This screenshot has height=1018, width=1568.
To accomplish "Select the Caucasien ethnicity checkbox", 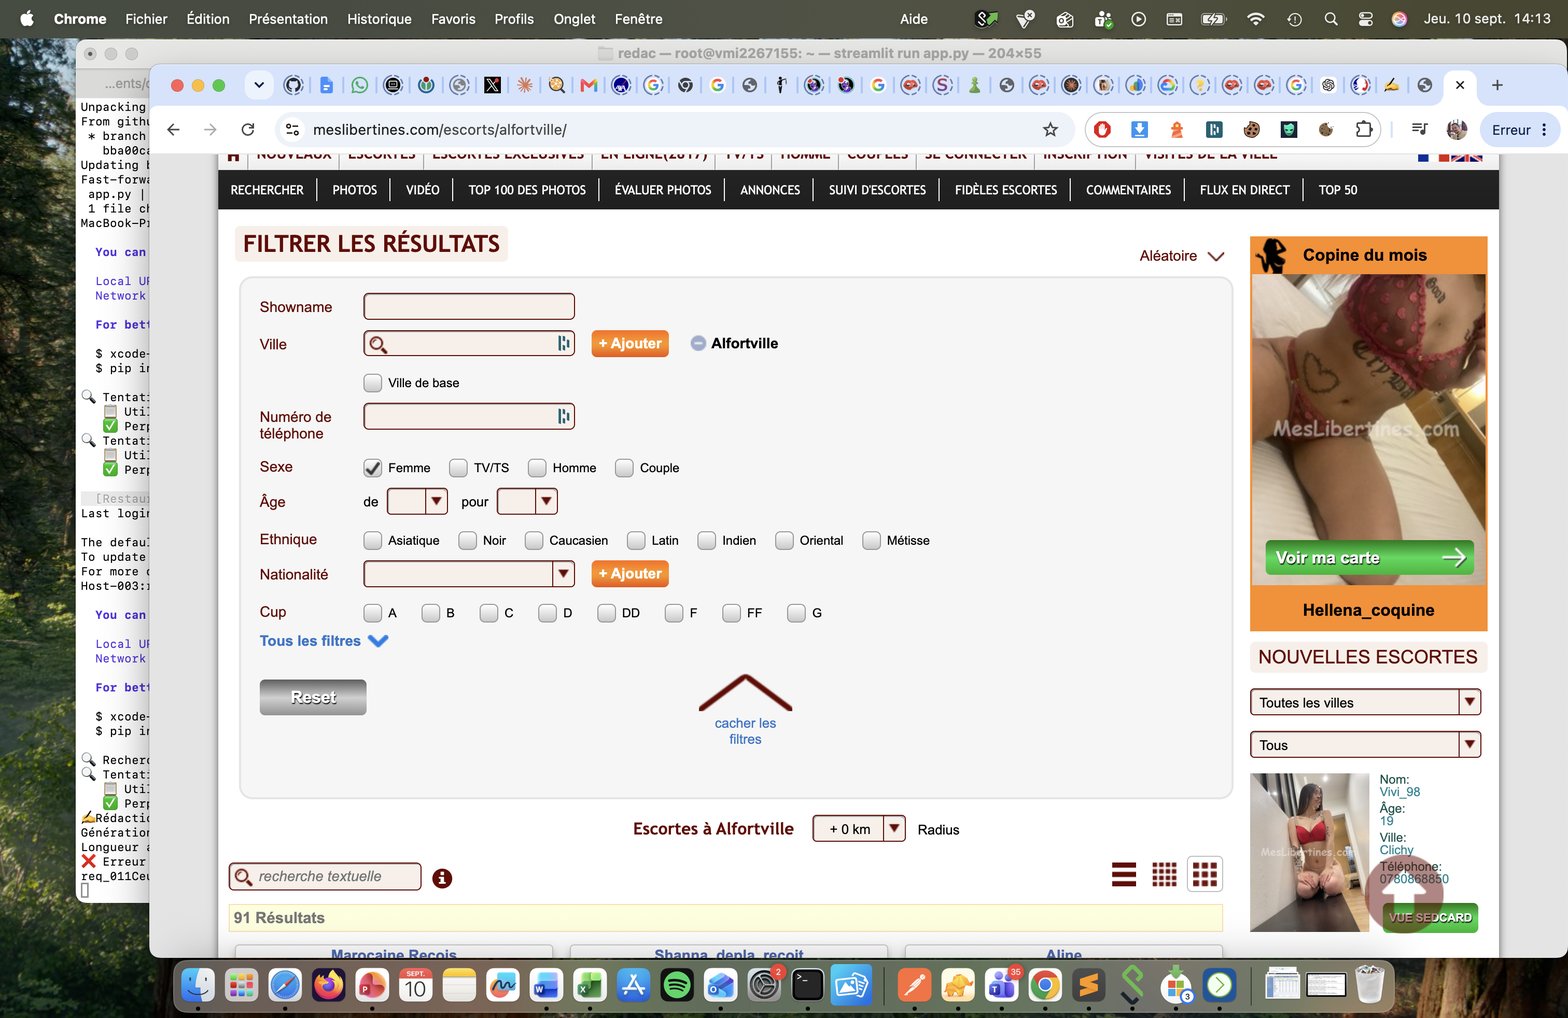I will (x=534, y=540).
